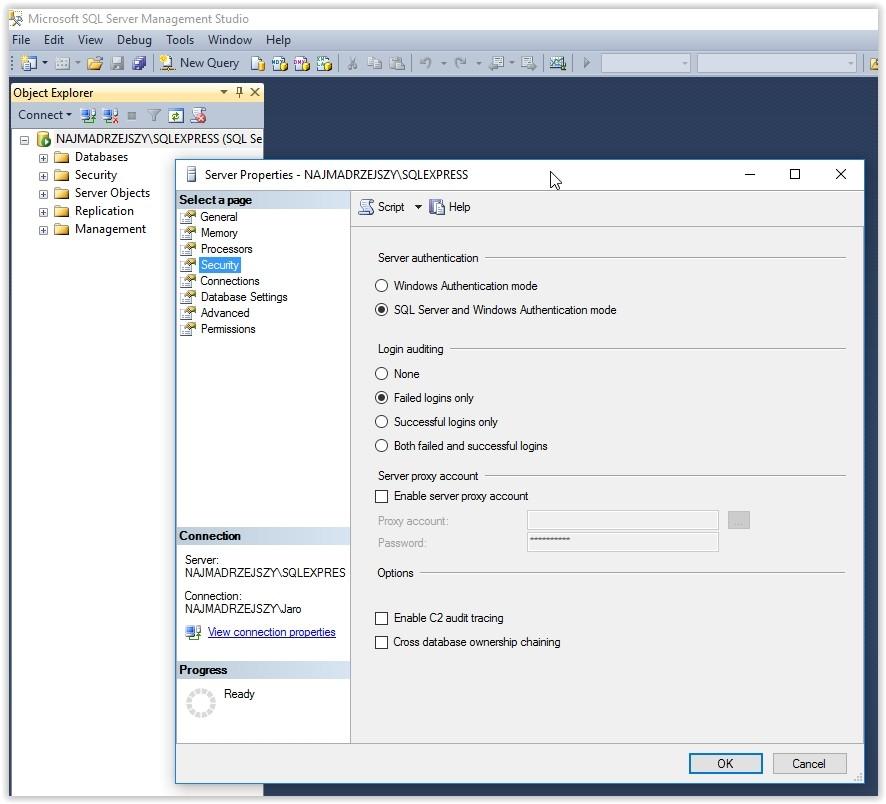Select the Memory page

click(219, 233)
